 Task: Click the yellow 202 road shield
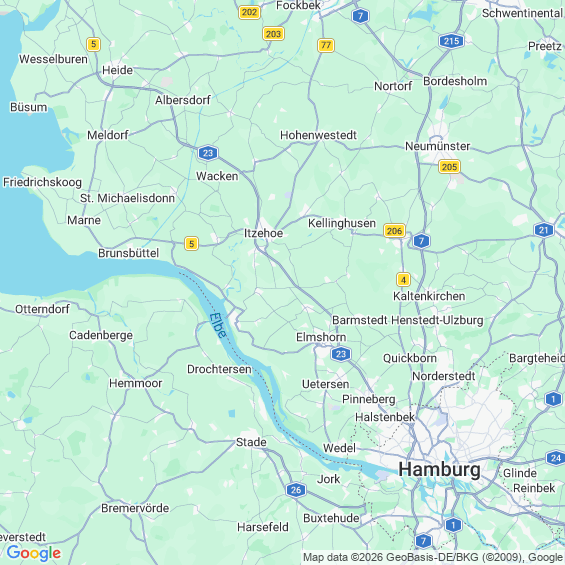click(x=249, y=12)
